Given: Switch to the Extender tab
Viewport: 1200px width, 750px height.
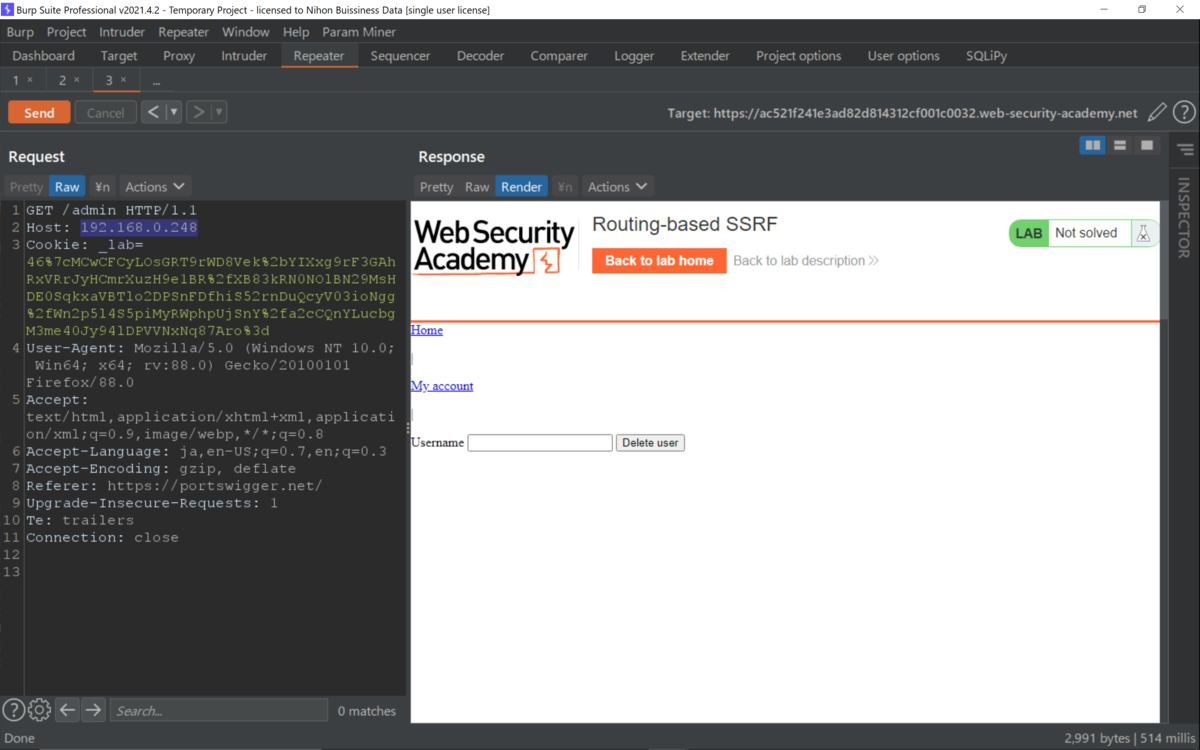Looking at the screenshot, I should coord(705,56).
